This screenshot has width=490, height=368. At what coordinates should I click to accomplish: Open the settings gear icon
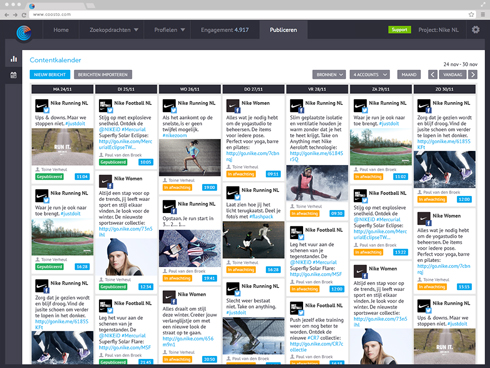475,30
